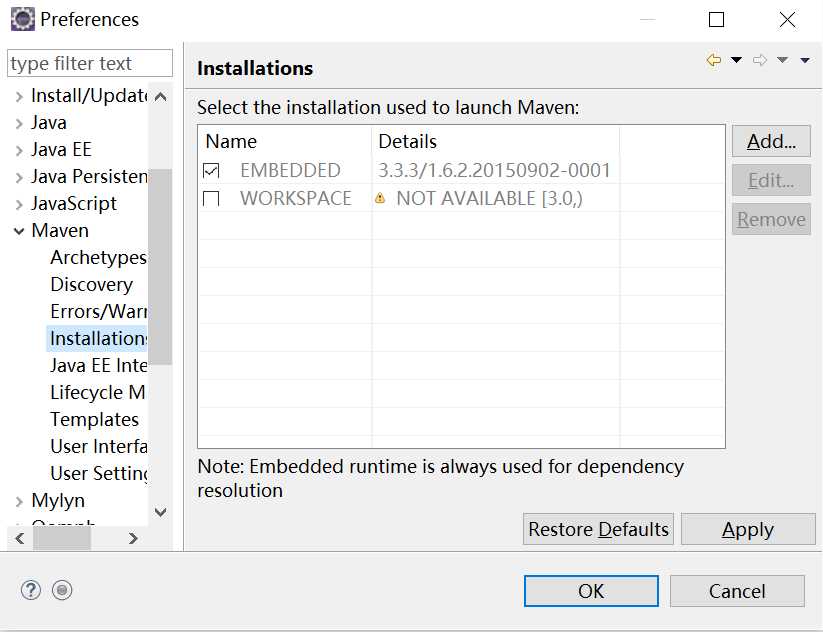
Task: Click the forward navigation arrow icon
Action: point(760,61)
